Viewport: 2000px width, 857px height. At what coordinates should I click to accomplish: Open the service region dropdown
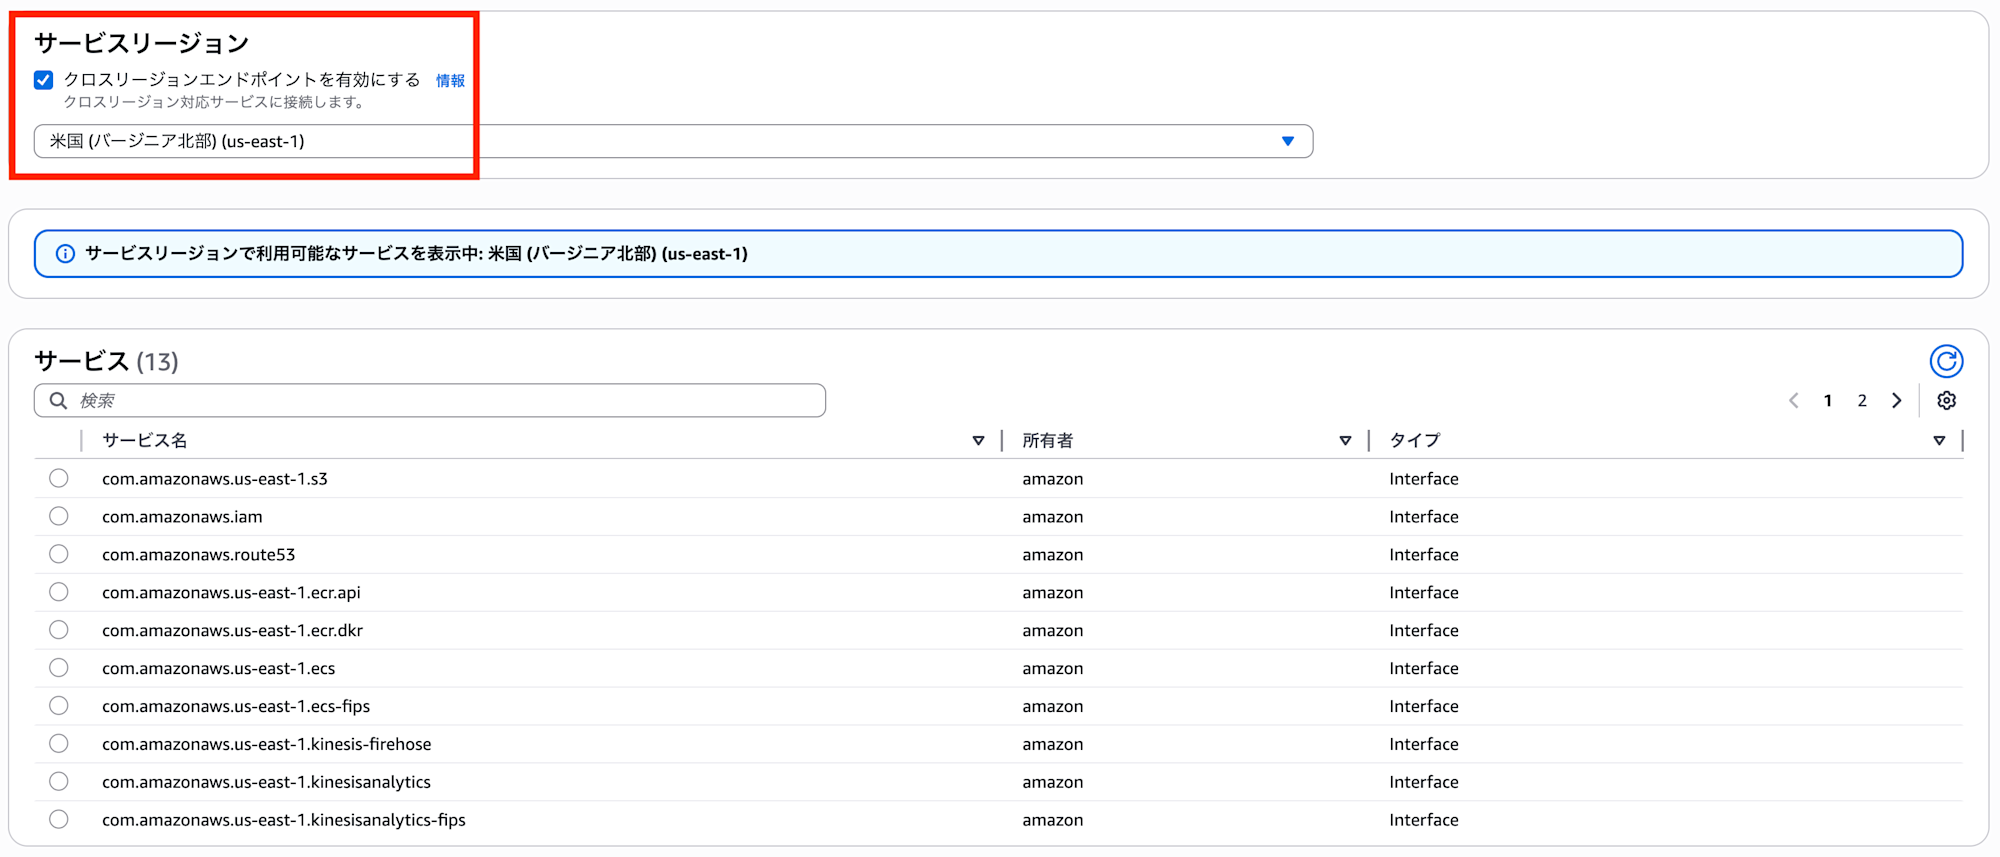(672, 142)
